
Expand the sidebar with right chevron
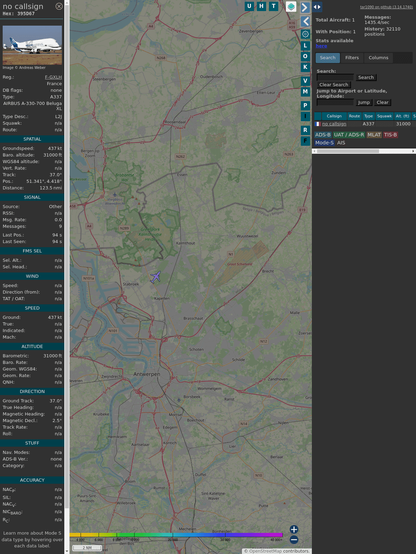click(305, 8)
